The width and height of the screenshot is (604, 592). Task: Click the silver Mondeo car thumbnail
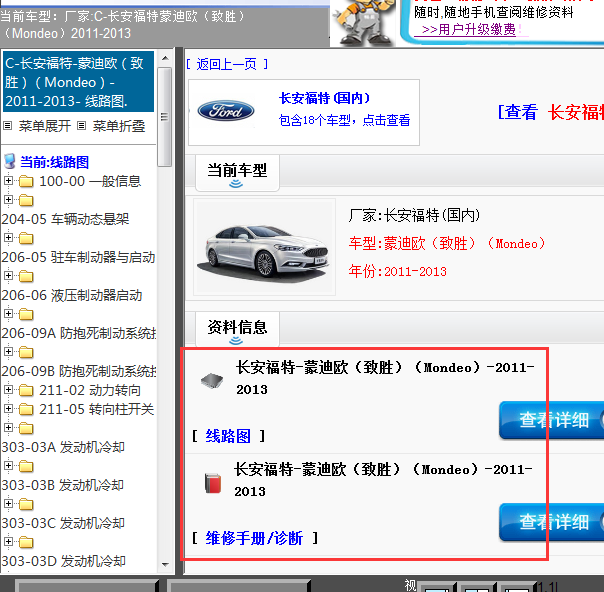(264, 247)
